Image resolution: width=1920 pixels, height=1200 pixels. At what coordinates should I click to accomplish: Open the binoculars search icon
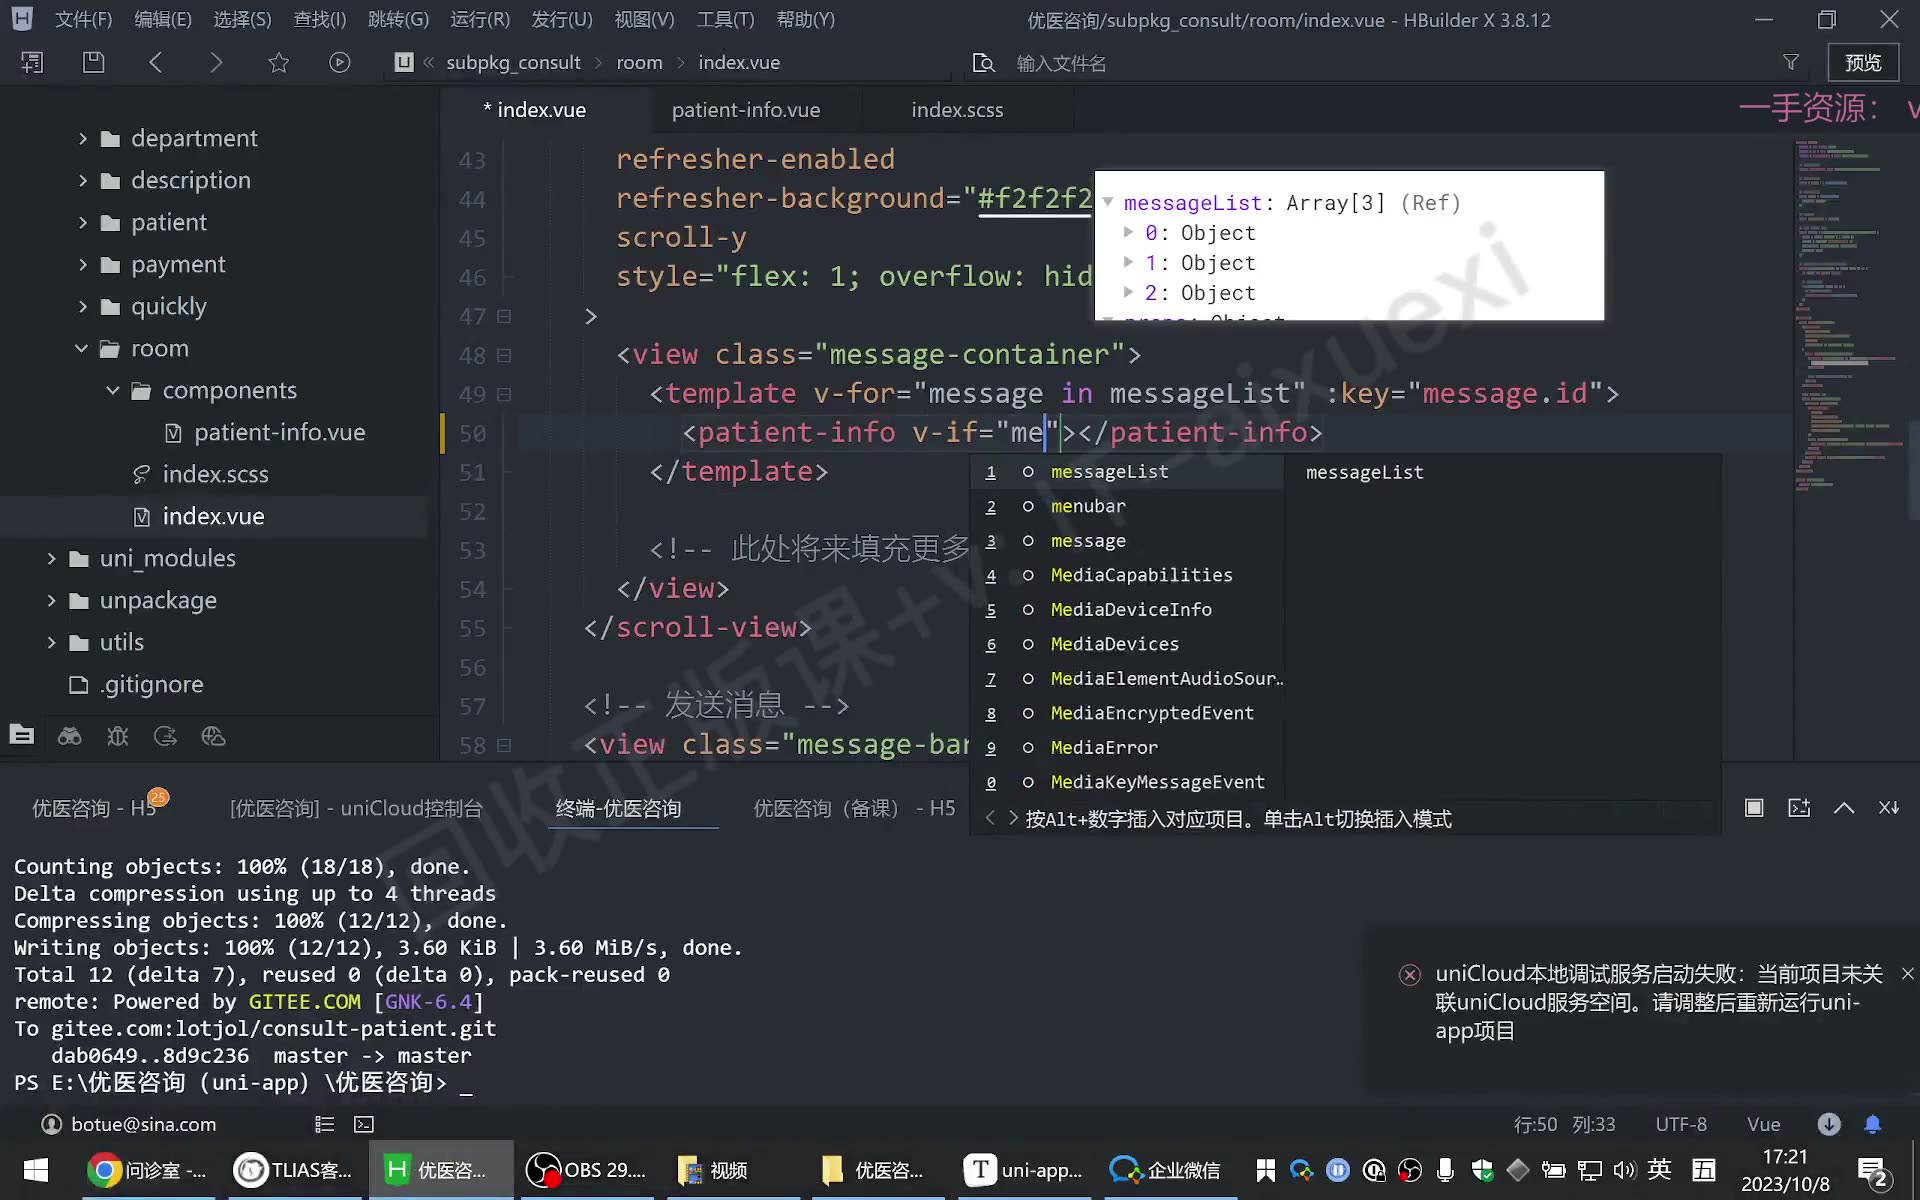coord(70,737)
